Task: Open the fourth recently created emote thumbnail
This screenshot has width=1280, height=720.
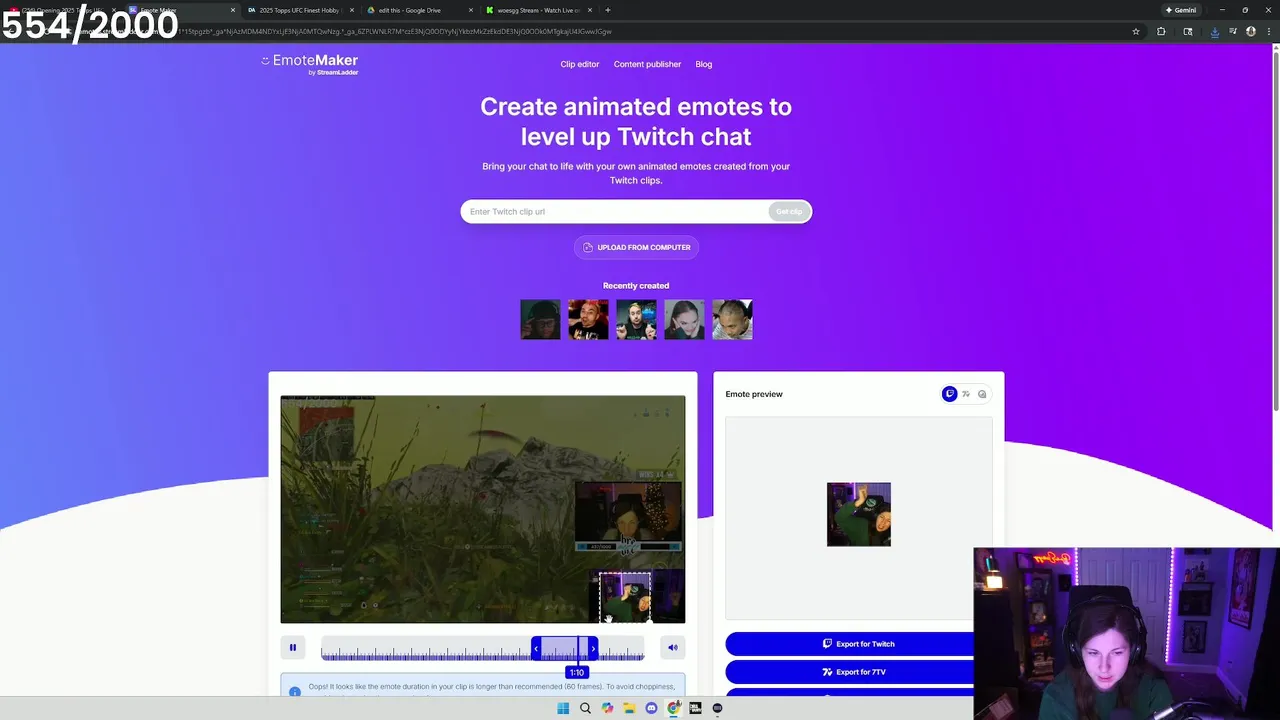Action: [684, 320]
